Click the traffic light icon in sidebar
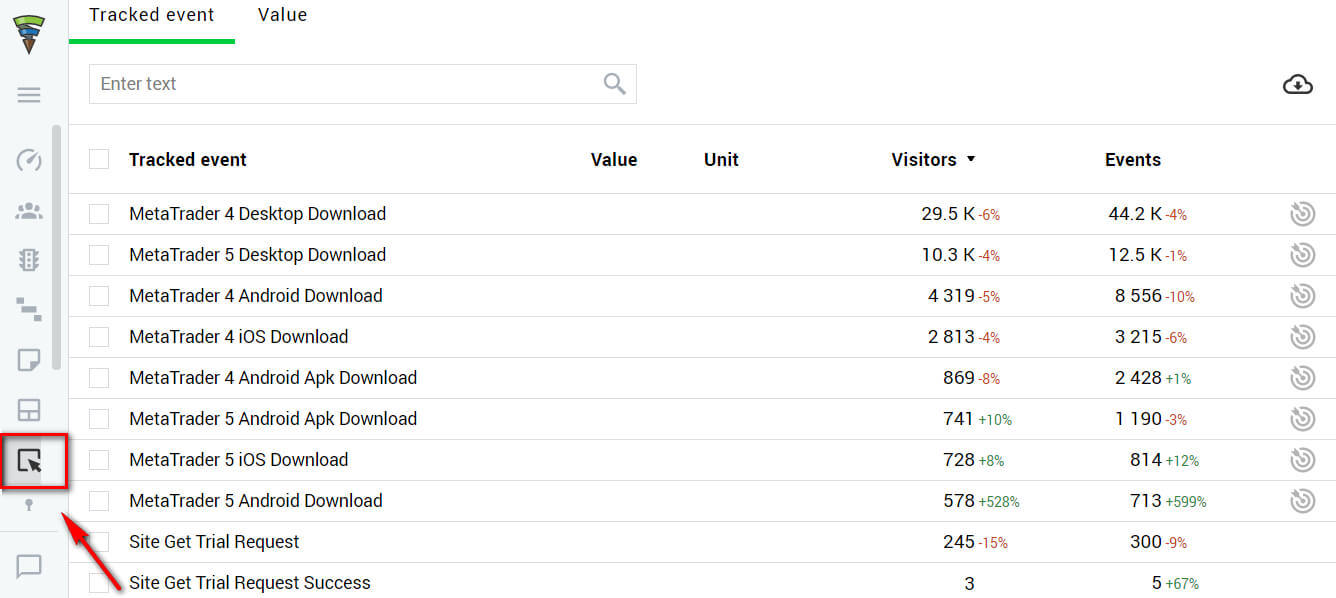Viewport: 1336px width, 598px height. (29, 260)
